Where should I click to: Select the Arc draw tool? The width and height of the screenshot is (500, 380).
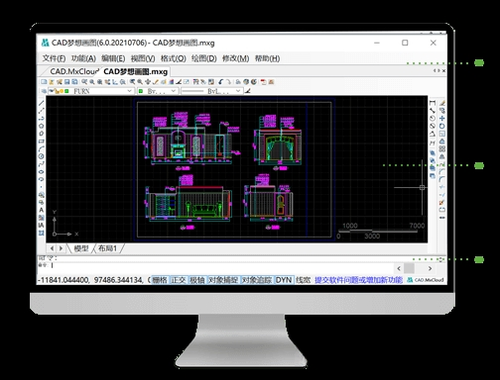[41, 149]
